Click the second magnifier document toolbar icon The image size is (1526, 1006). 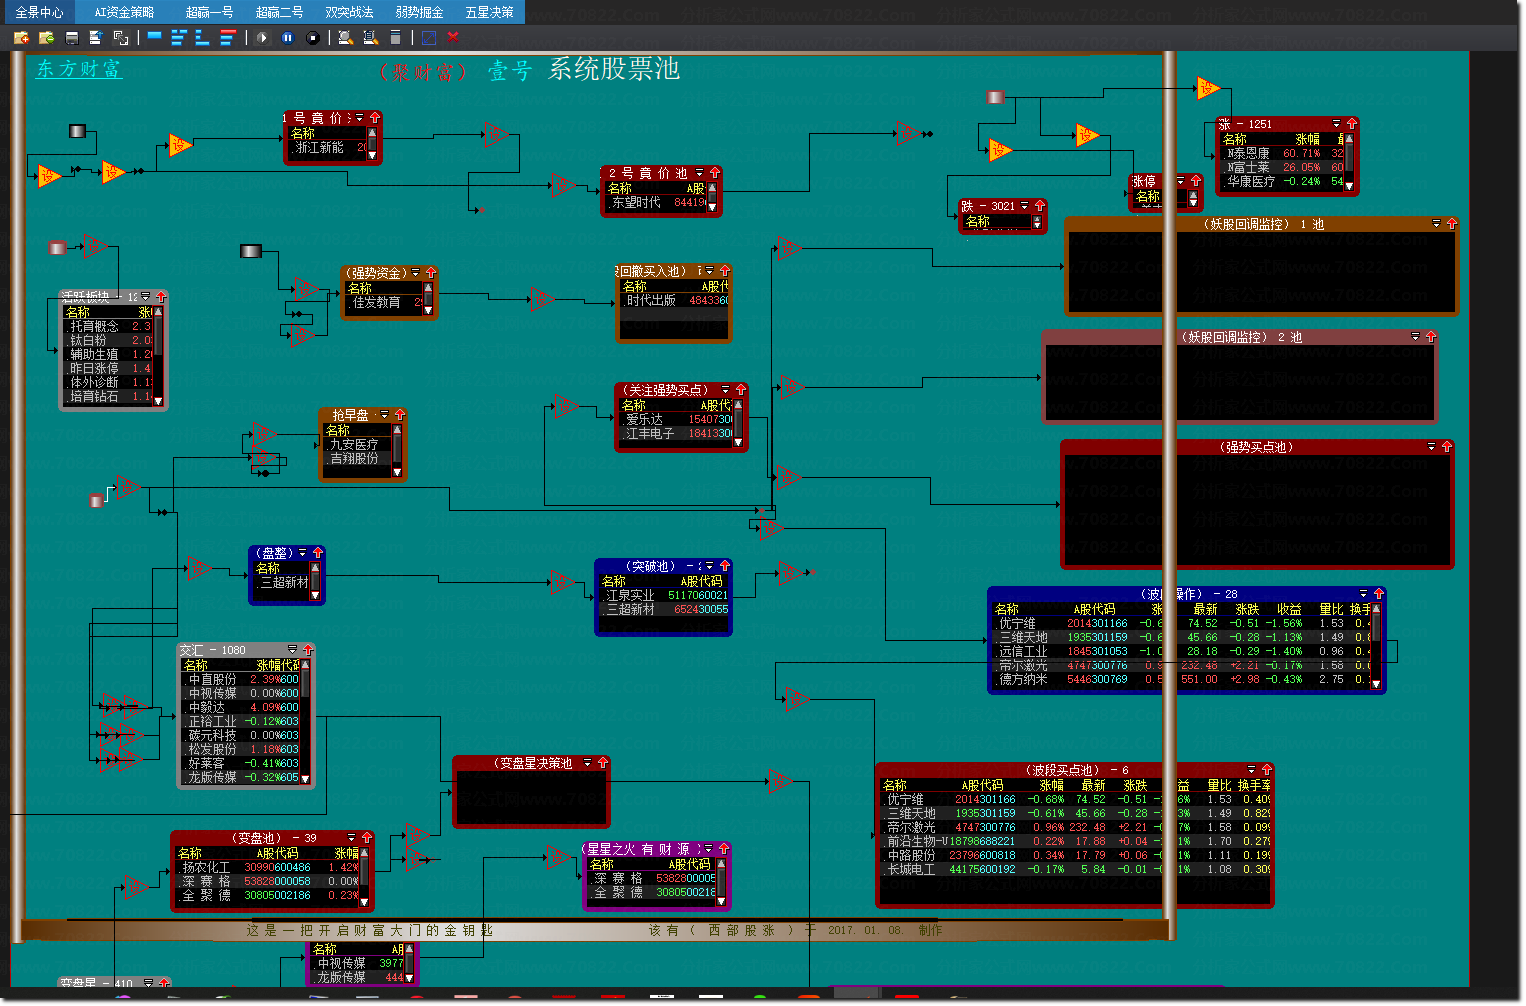click(x=370, y=37)
